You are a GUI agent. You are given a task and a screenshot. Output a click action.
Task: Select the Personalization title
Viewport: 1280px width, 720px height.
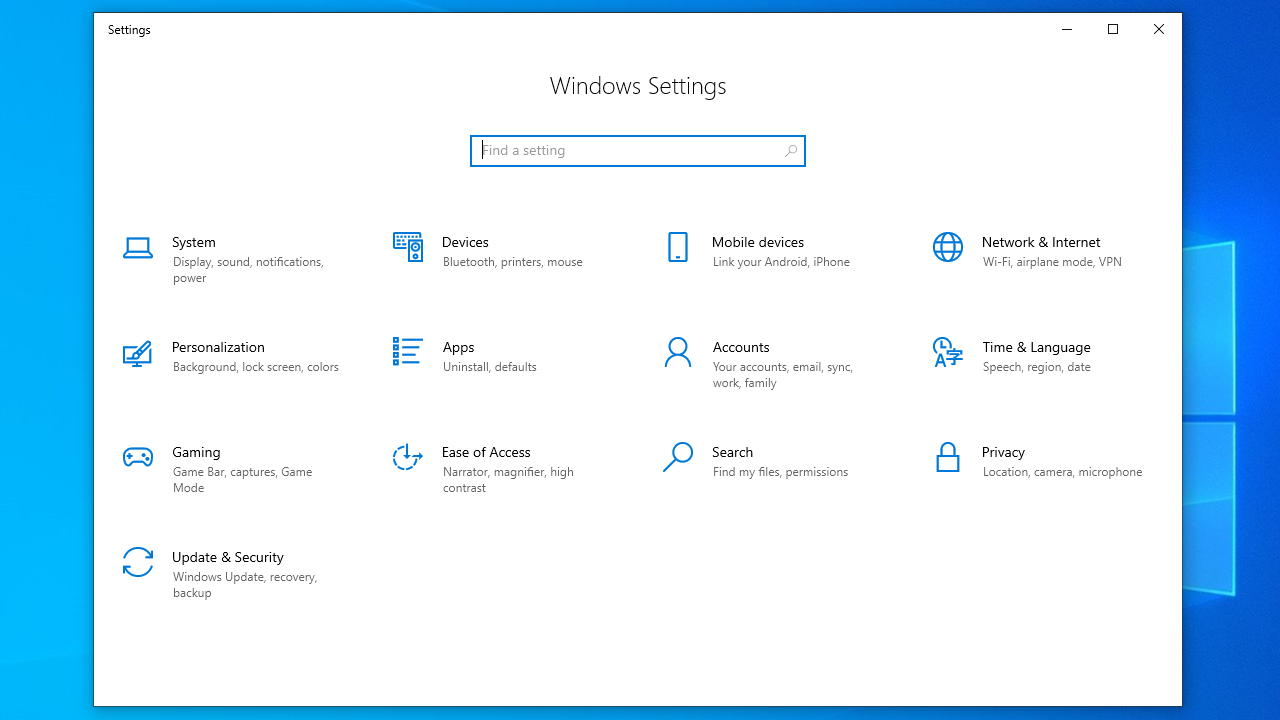click(218, 347)
